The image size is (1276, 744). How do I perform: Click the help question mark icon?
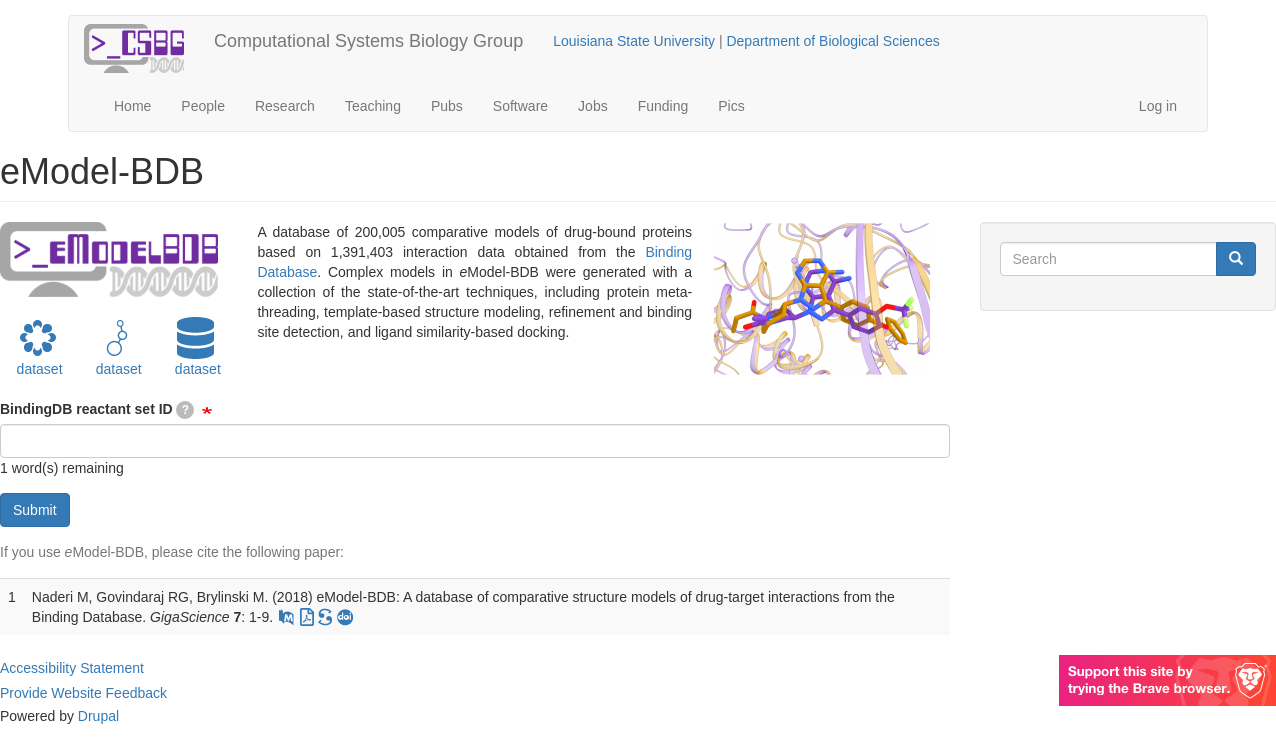tap(185, 410)
